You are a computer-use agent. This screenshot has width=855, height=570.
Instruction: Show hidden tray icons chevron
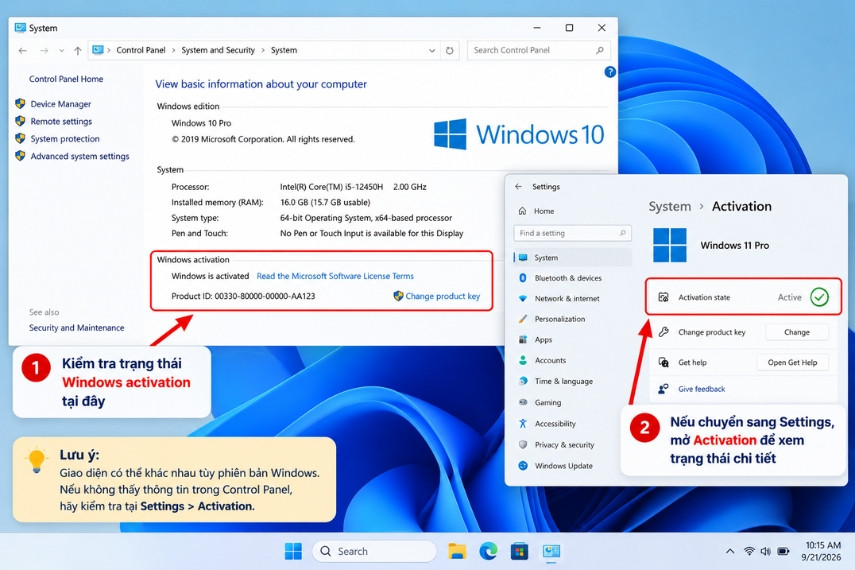click(x=730, y=551)
